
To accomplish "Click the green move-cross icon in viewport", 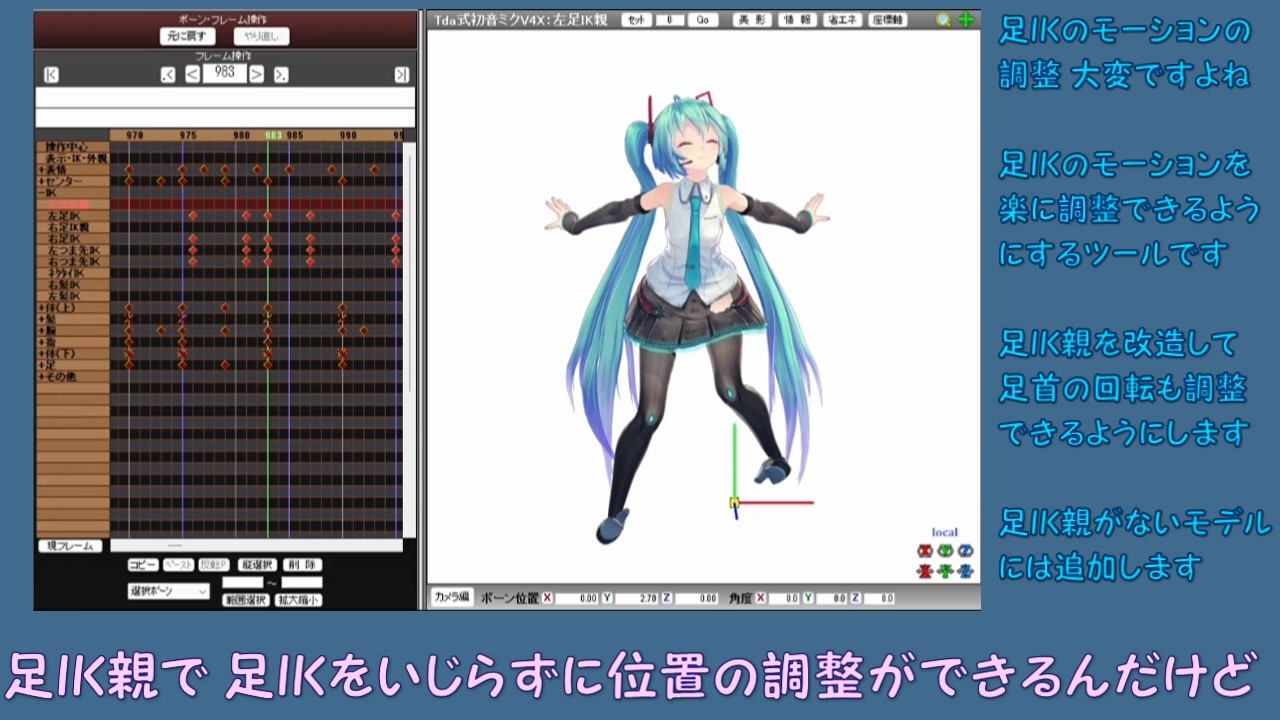I will click(x=965, y=20).
